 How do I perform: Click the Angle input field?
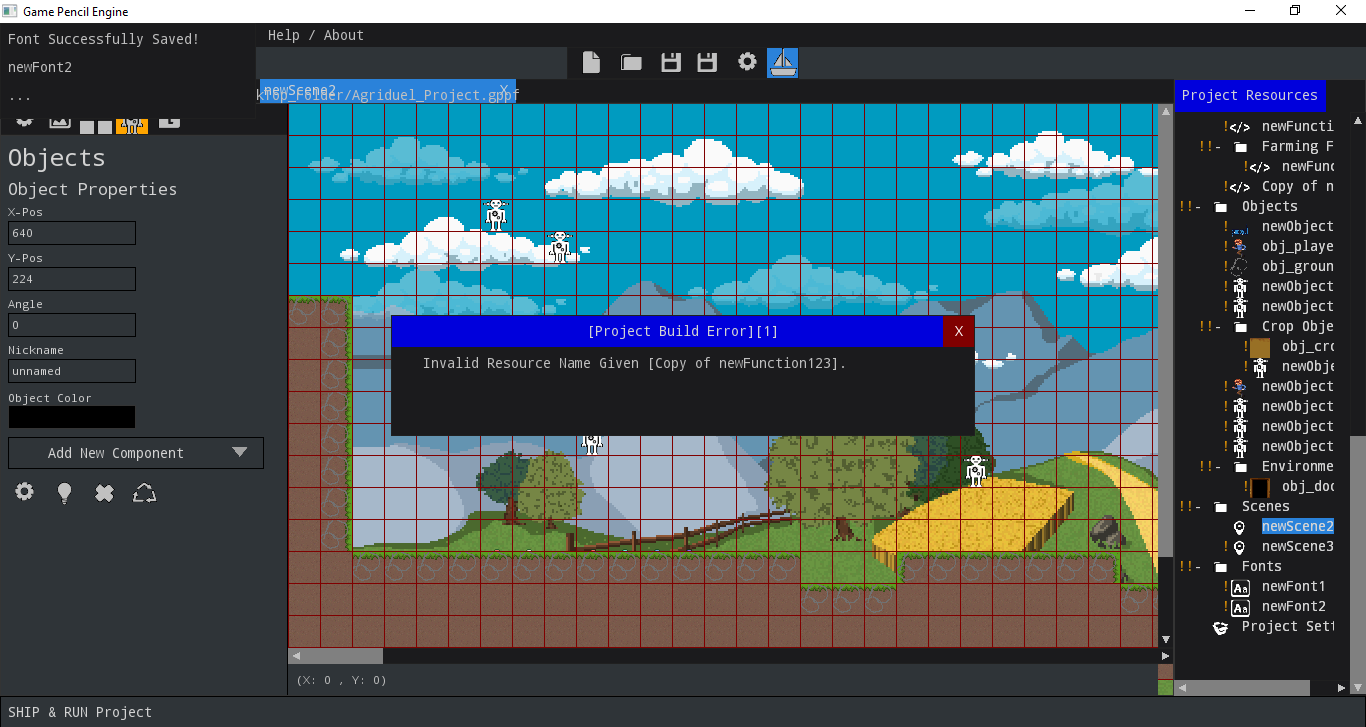(x=71, y=325)
